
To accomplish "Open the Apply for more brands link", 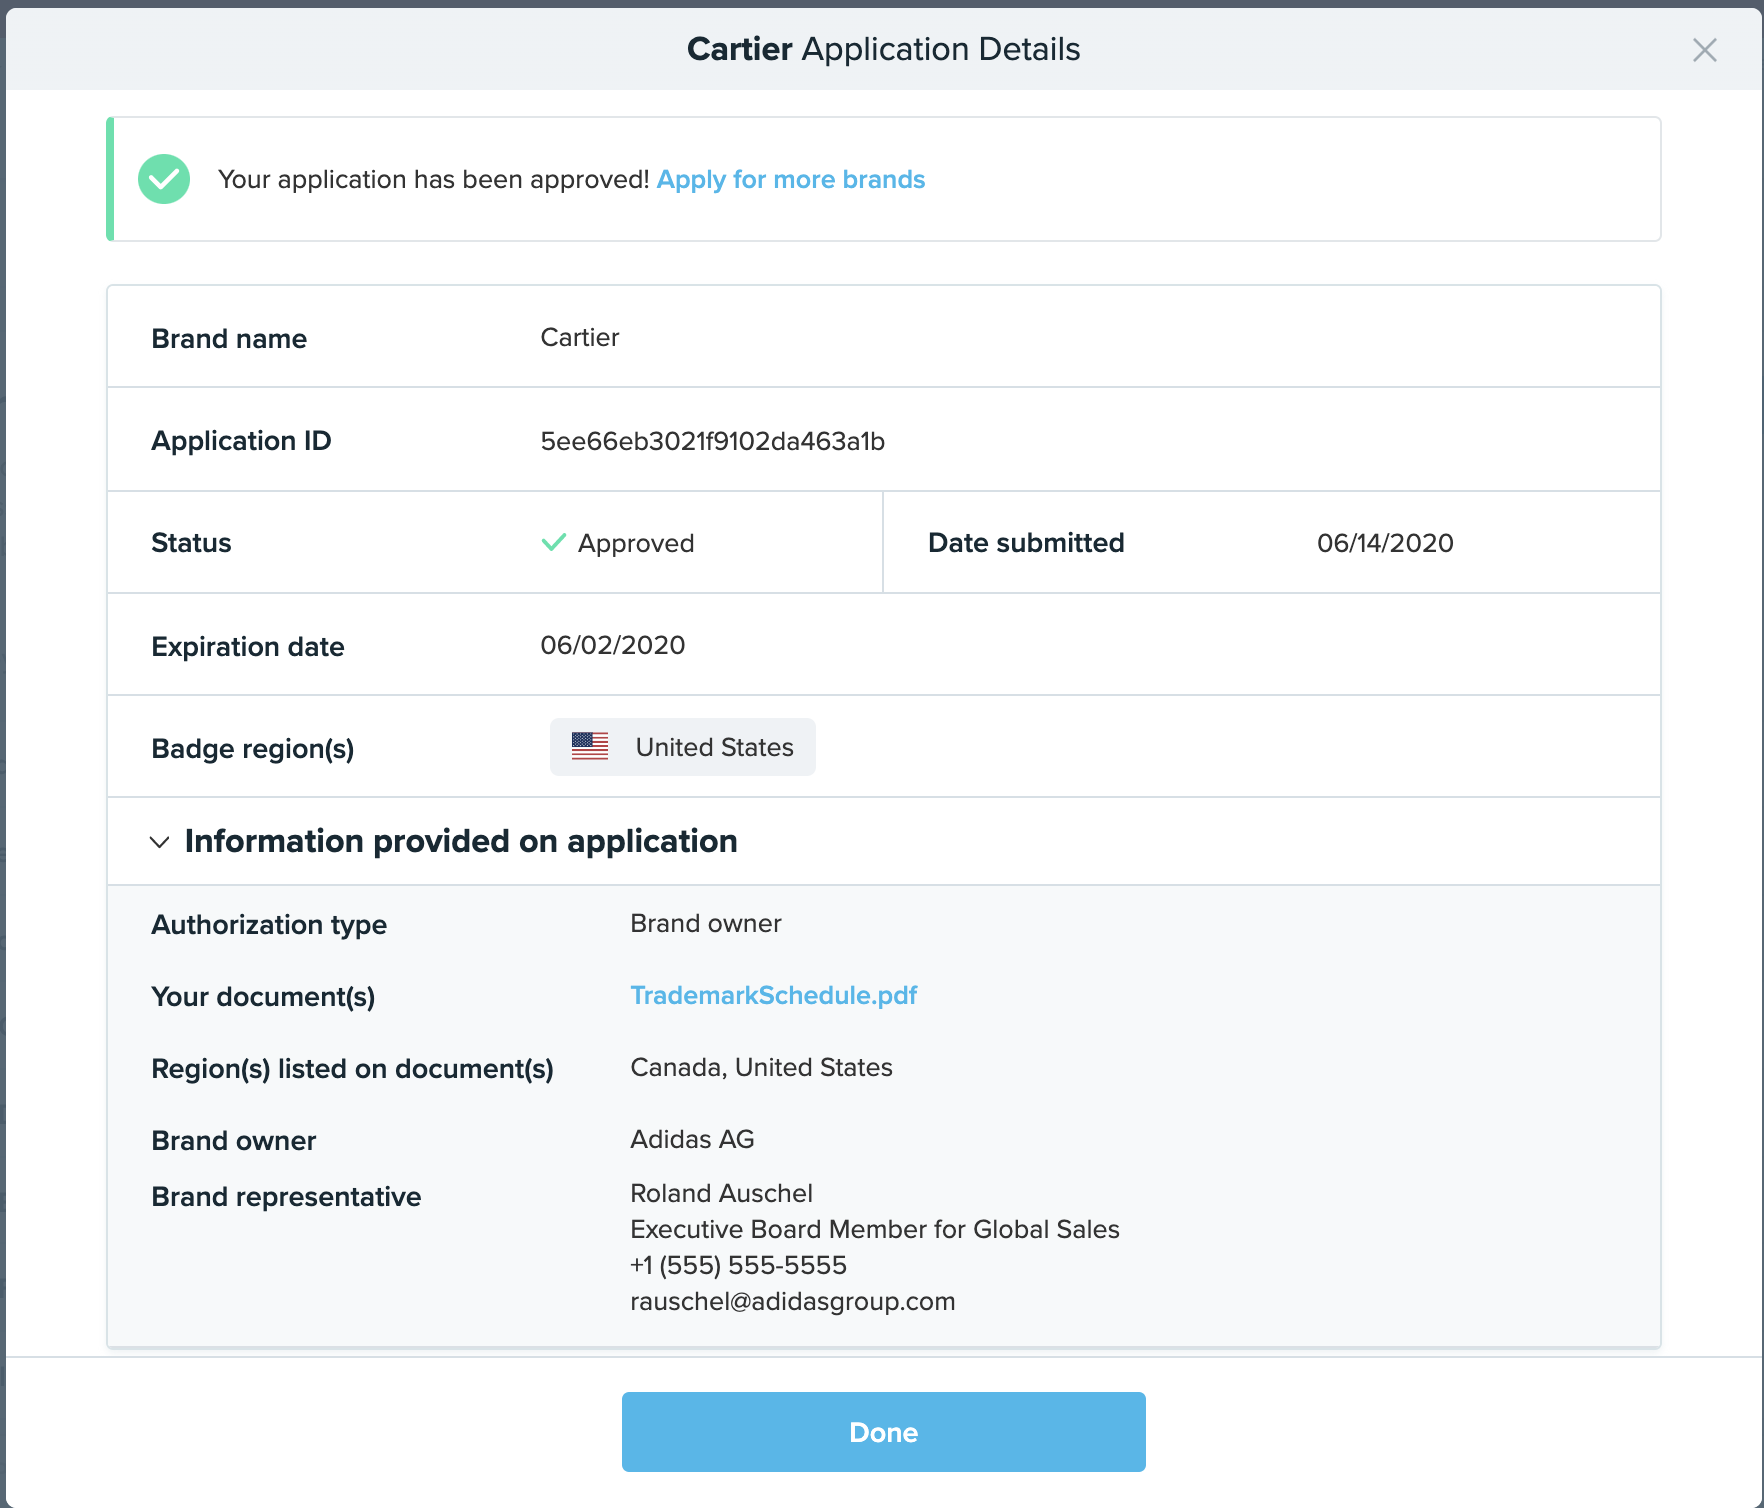I will click(790, 179).
